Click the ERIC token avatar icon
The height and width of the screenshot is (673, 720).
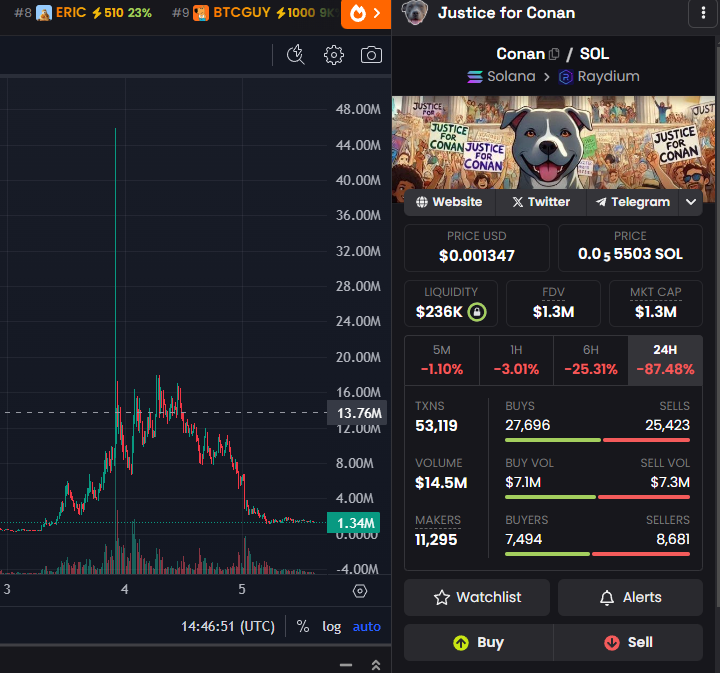pyautogui.click(x=44, y=13)
